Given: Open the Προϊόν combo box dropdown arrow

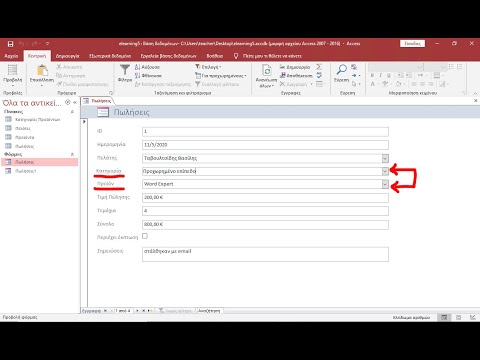Looking at the screenshot, I should (x=385, y=184).
